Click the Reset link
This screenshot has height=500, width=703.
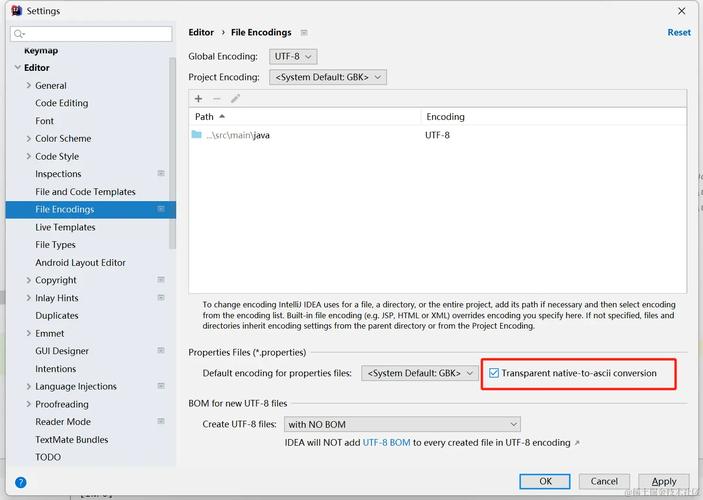[678, 32]
